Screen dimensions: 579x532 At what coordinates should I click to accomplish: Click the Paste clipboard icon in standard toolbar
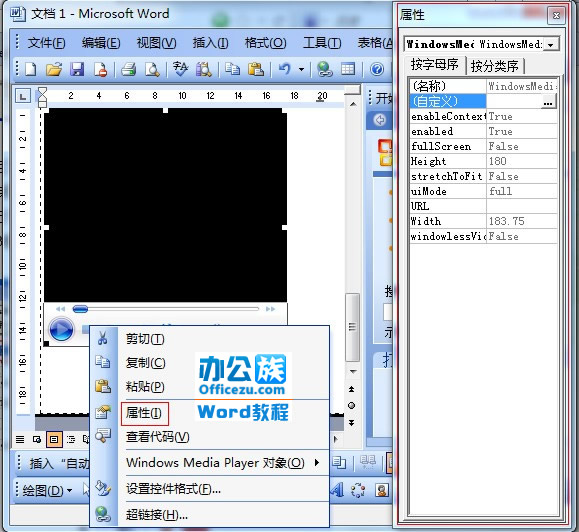256,69
